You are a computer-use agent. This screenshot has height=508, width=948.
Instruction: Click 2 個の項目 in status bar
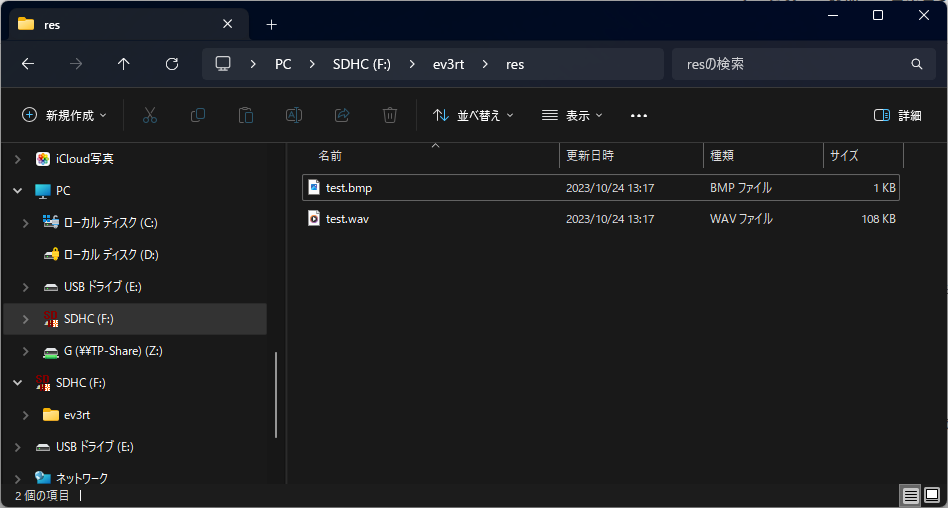tap(42, 496)
